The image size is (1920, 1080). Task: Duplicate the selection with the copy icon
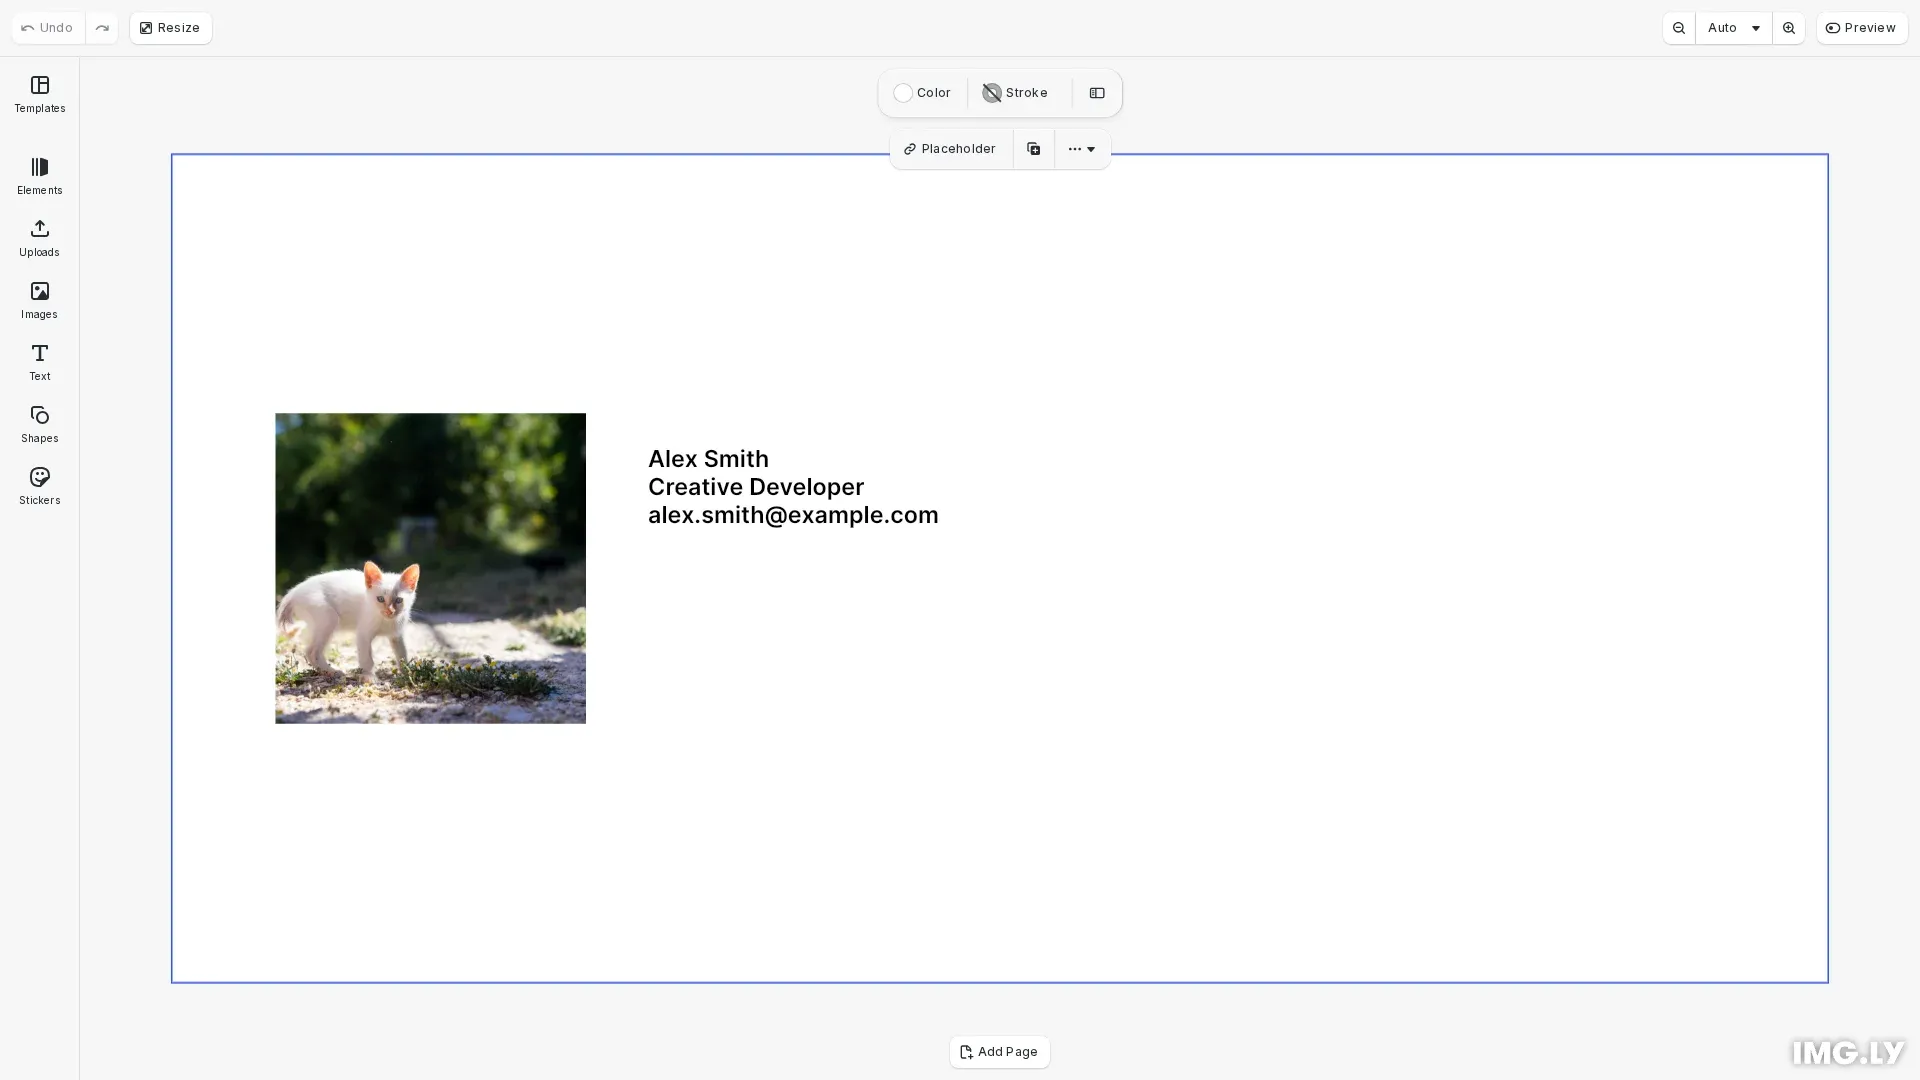pos(1033,148)
